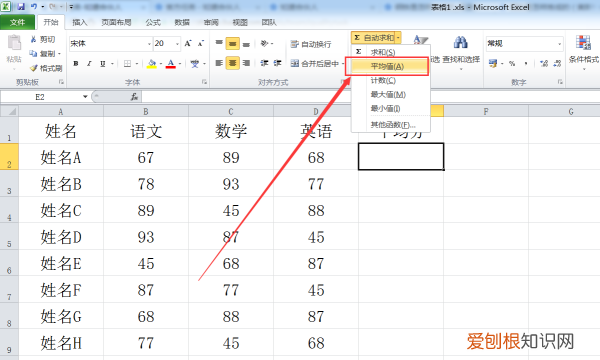Choose Min (最小值) from the menu
The width and height of the screenshot is (600, 360).
391,109
